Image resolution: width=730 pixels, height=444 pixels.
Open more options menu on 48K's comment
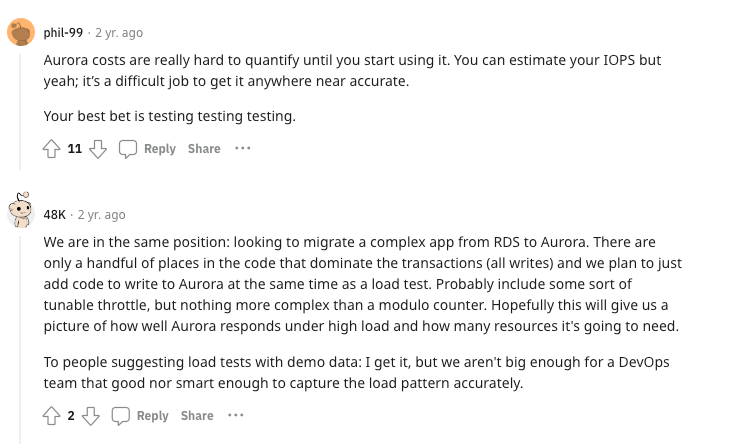coord(235,415)
